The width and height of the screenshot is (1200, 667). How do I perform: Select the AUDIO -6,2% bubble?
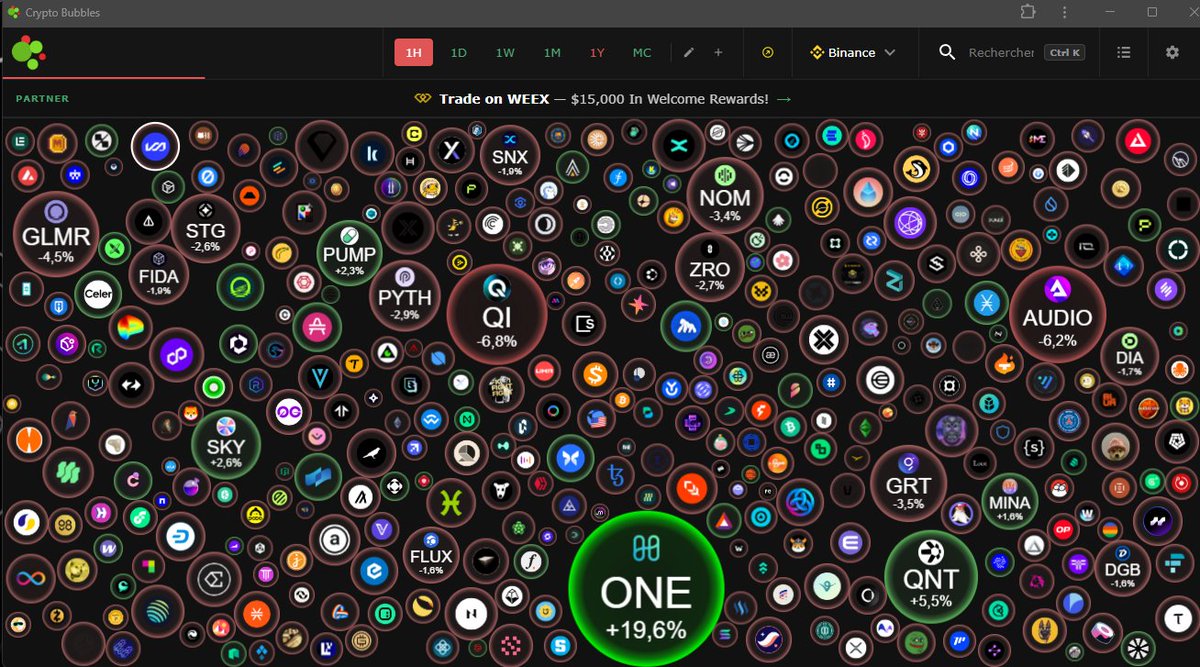(x=1057, y=315)
